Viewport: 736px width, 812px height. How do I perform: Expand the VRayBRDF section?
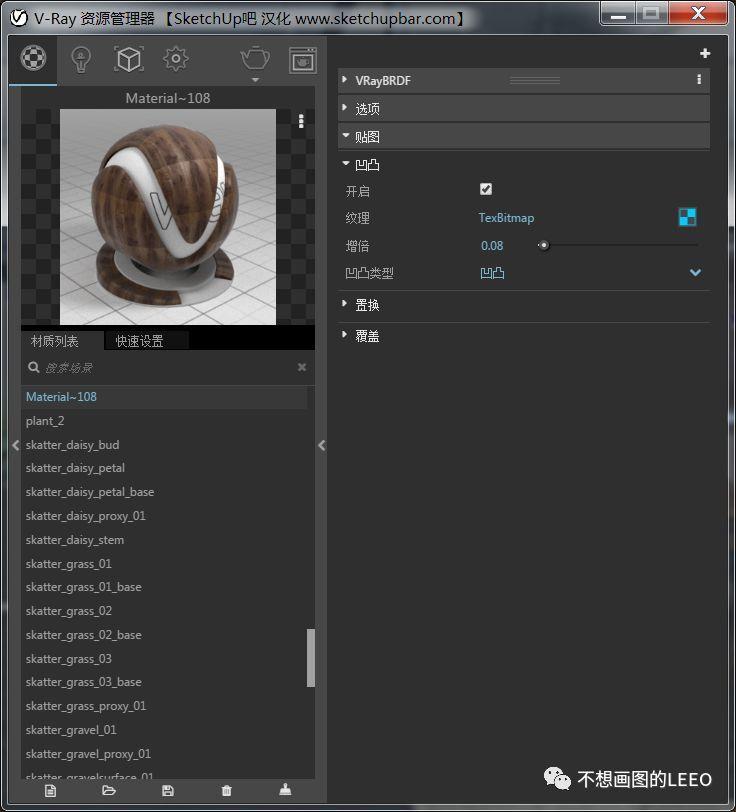[344, 79]
